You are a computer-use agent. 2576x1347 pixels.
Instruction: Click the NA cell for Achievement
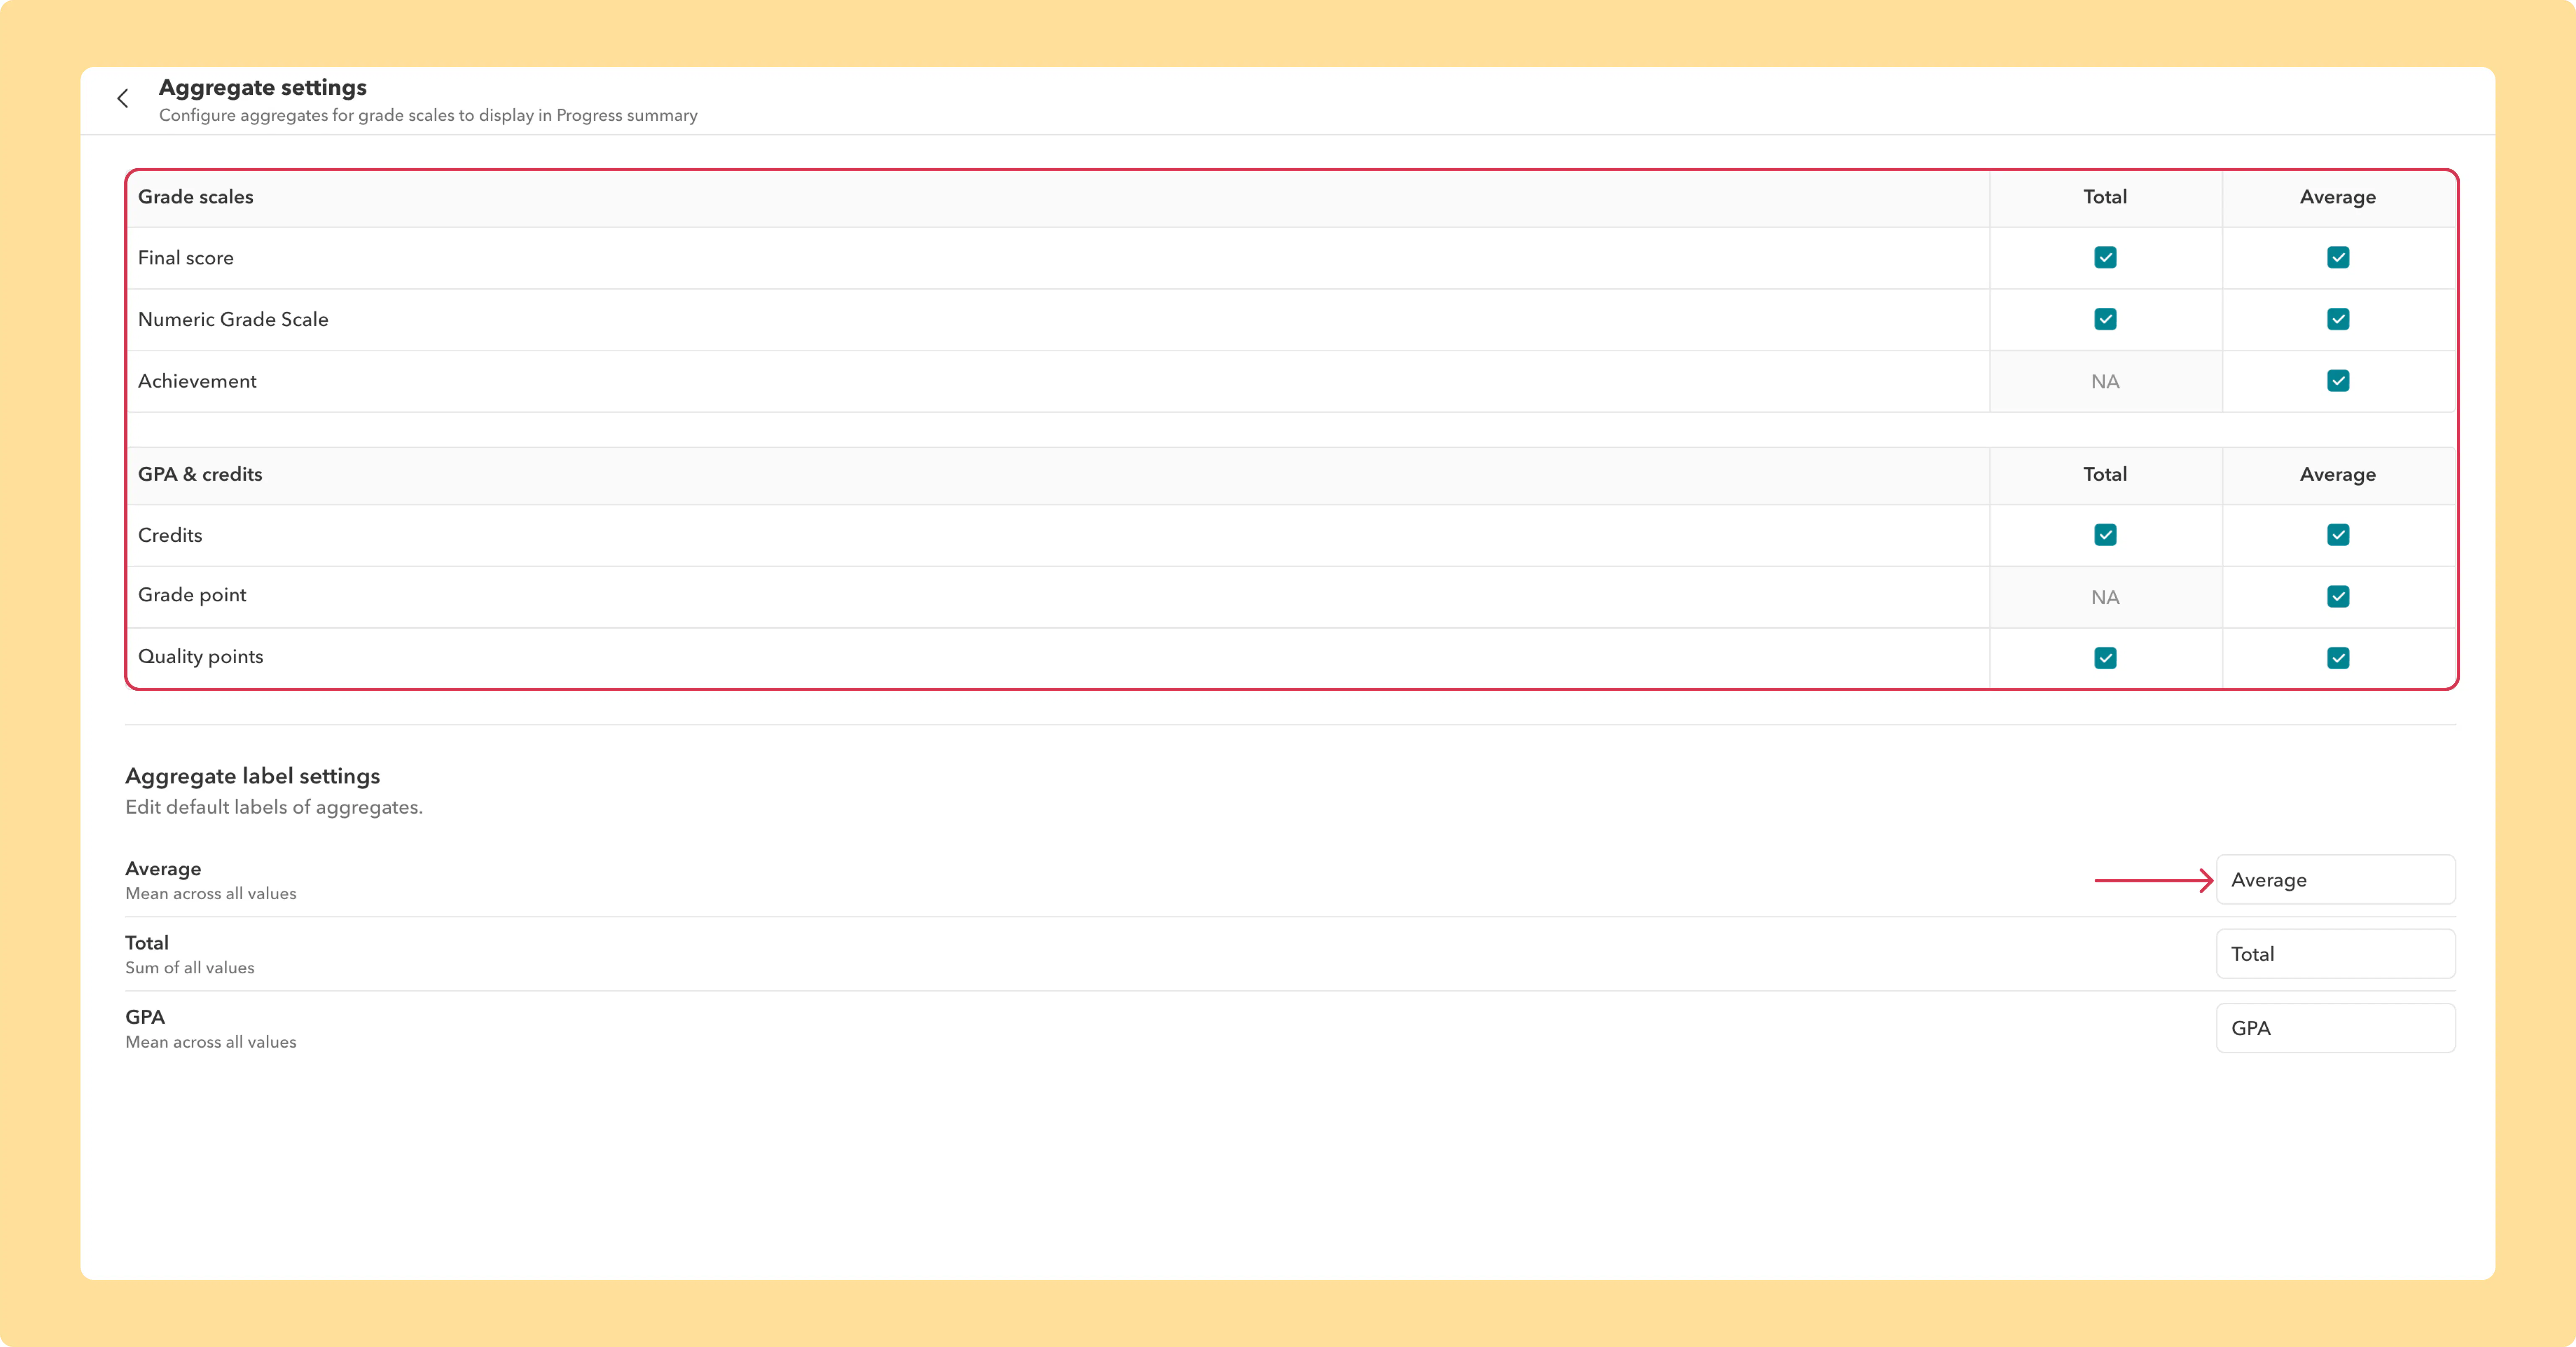click(2105, 382)
